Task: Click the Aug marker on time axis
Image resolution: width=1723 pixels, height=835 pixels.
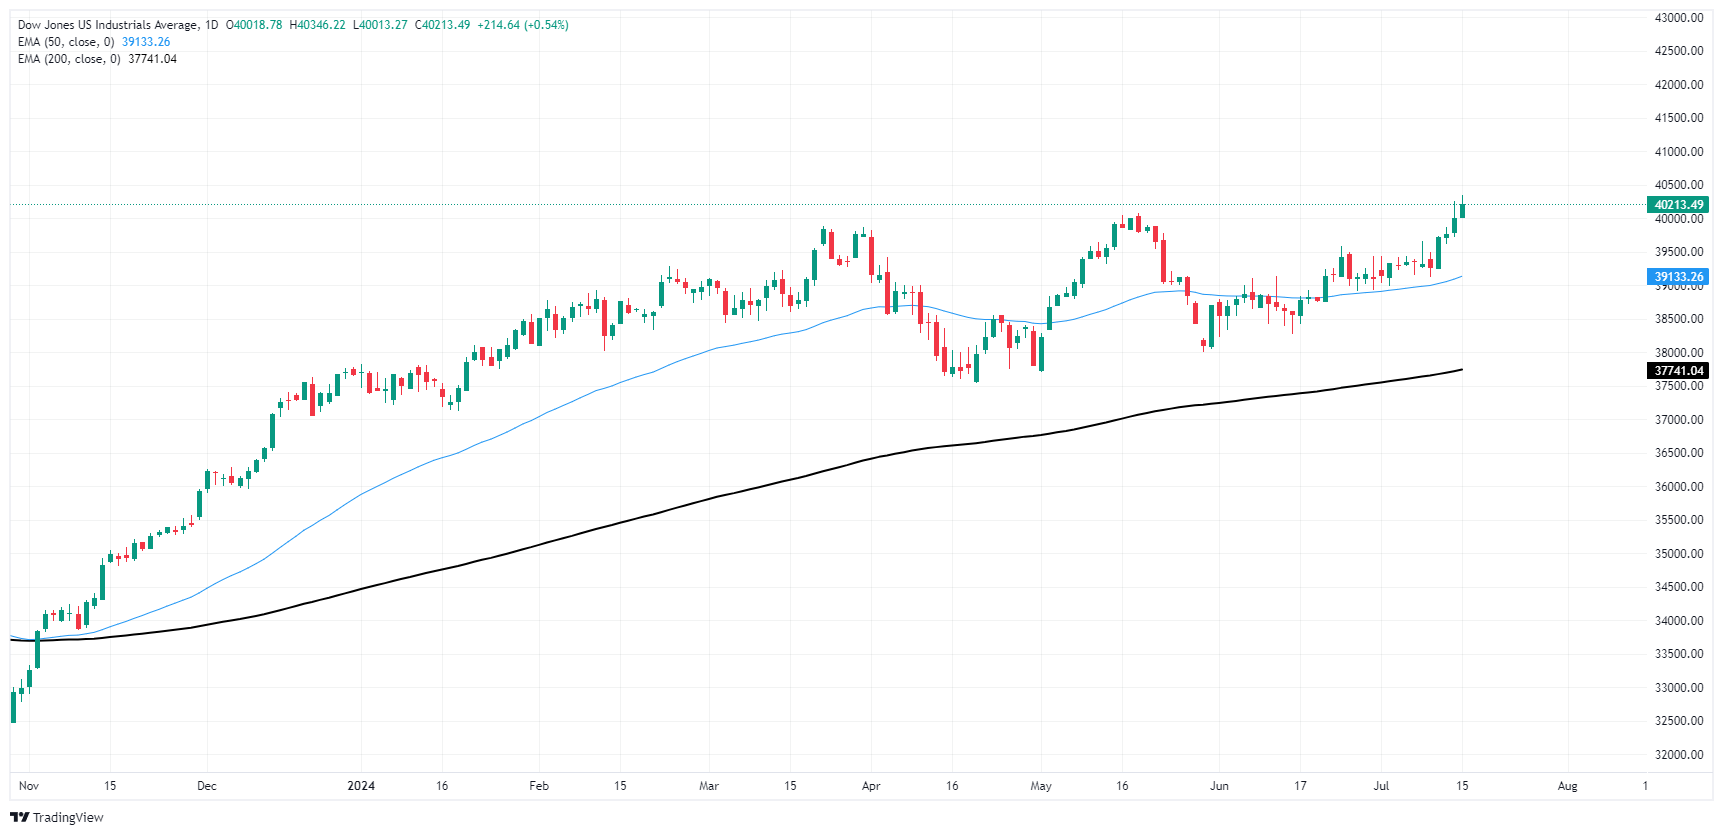Action: [1567, 786]
